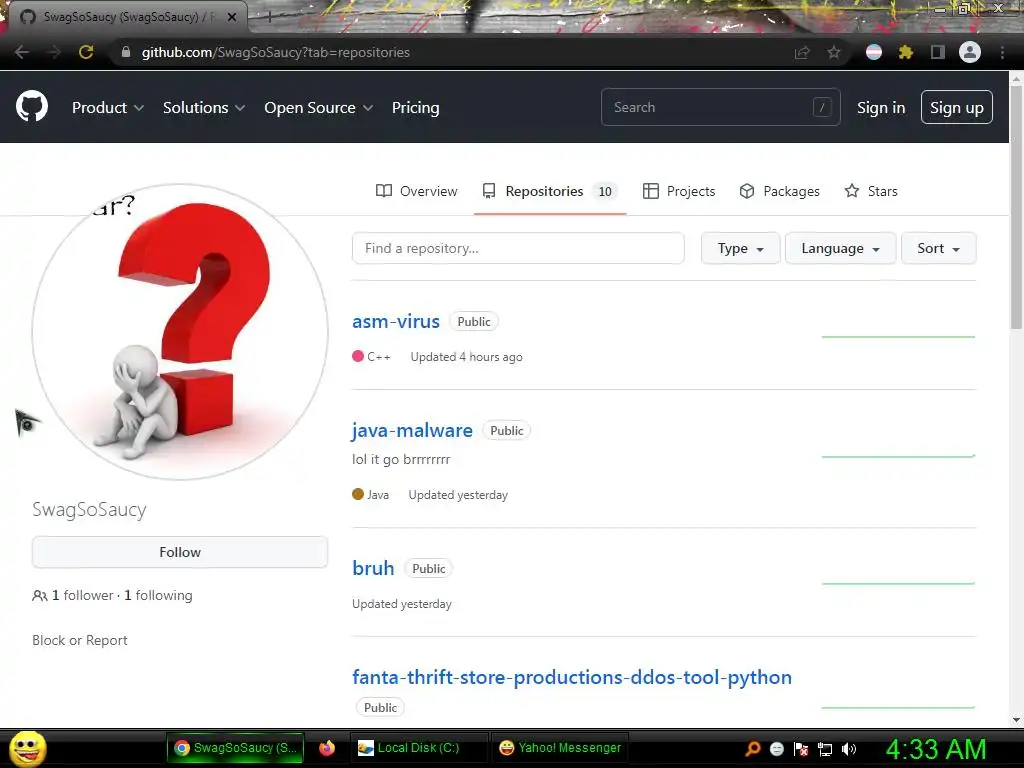This screenshot has height=768, width=1024.
Task: Switch to the Overview tab
Action: coord(417,191)
